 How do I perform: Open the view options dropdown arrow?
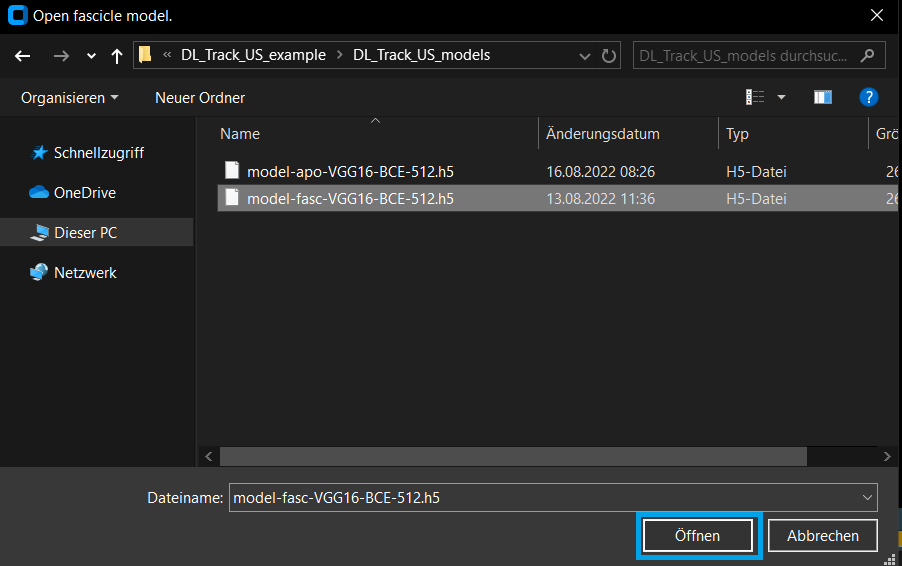[782, 97]
